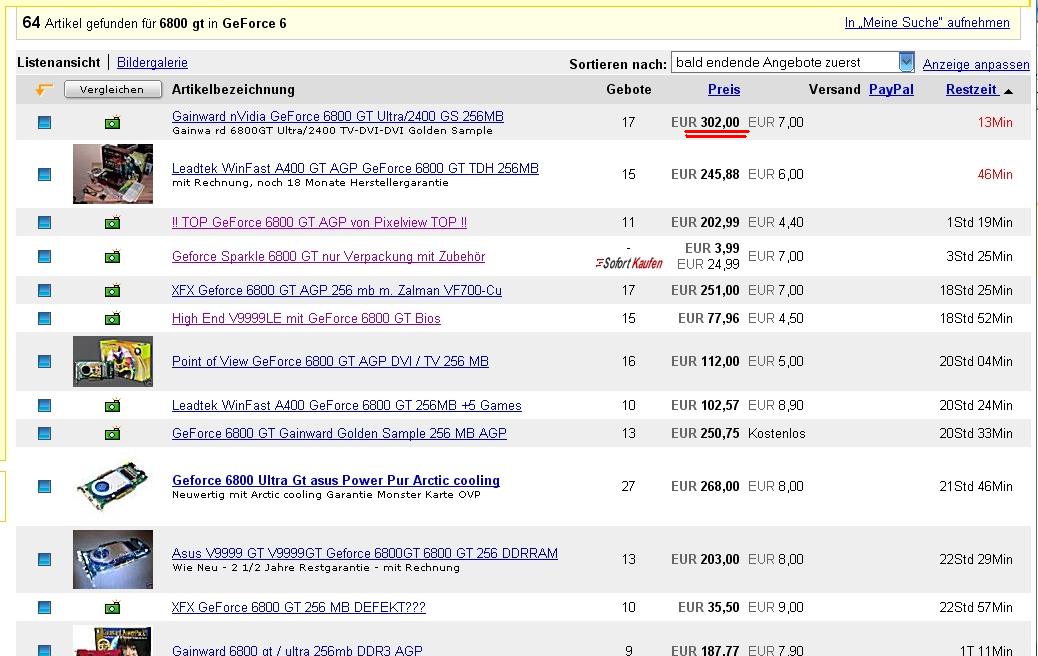The image size is (1038, 656).
Task: Click camera icon beside Geforce Sparkle listing
Action: click(113, 256)
